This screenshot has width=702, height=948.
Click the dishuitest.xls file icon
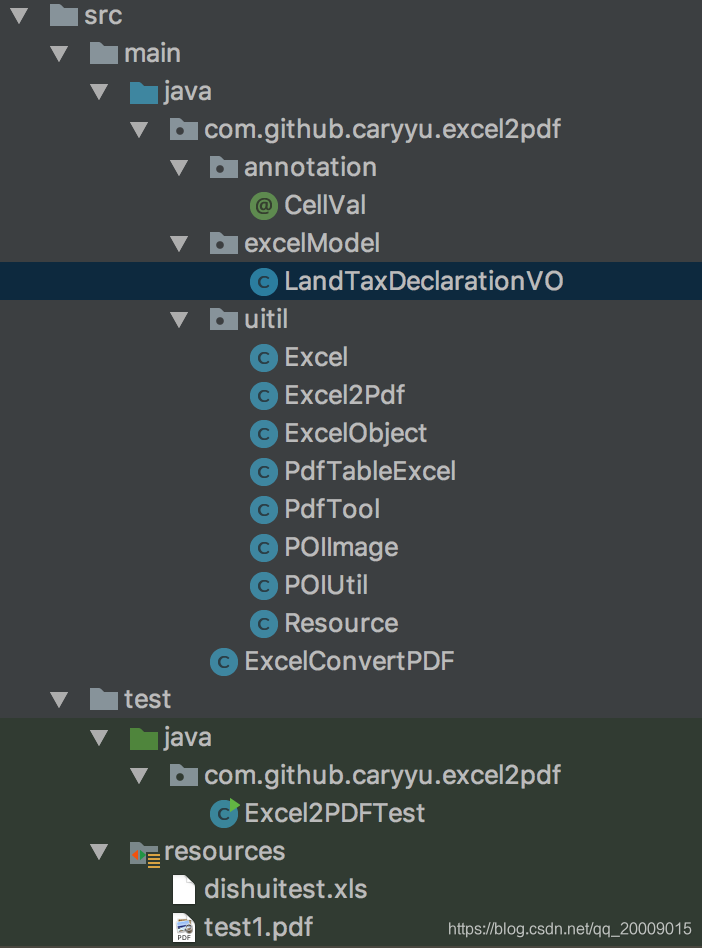[184, 889]
